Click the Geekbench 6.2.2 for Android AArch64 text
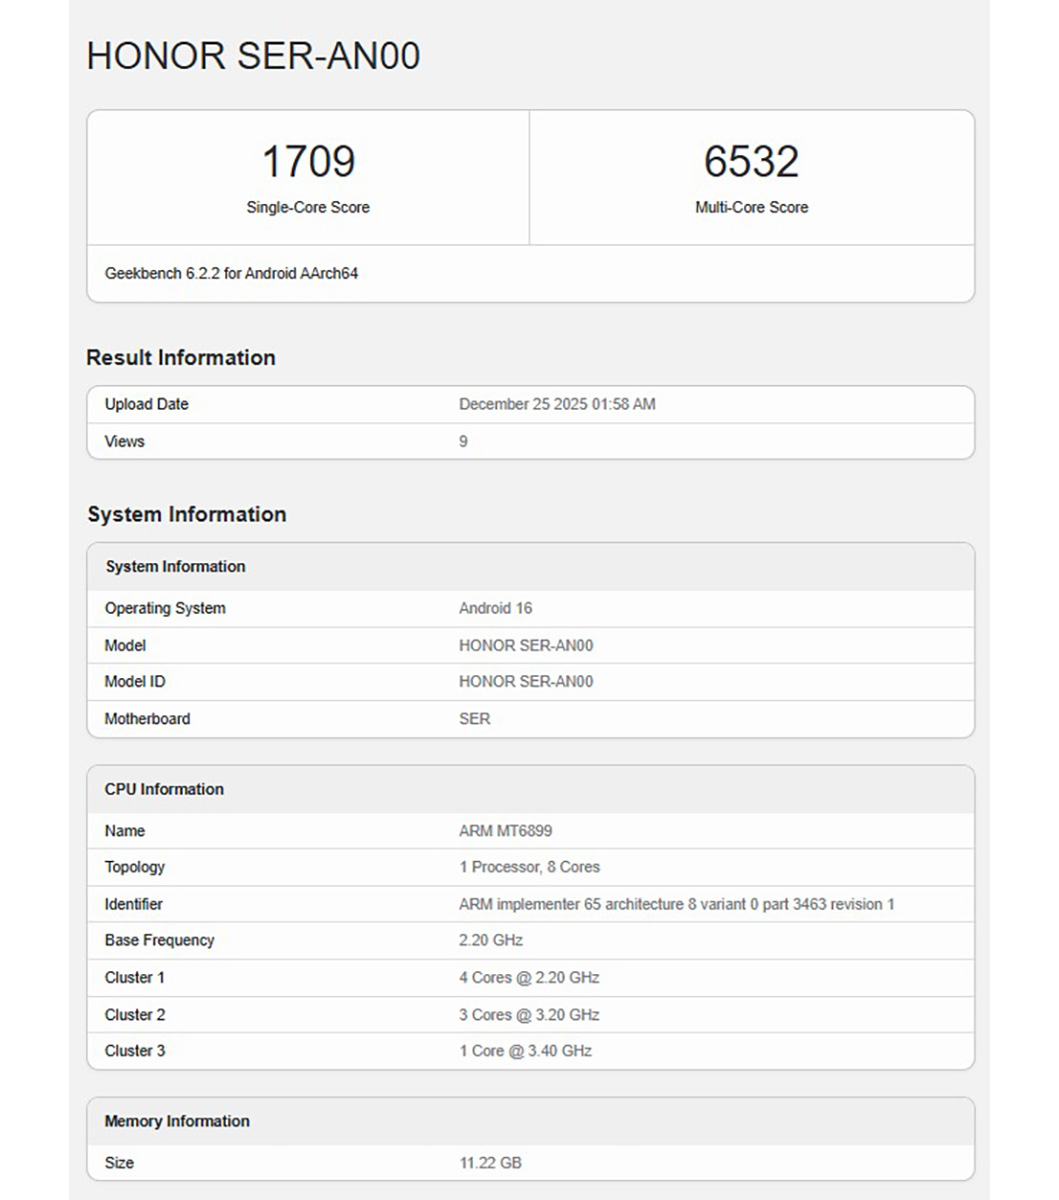 click(231, 273)
